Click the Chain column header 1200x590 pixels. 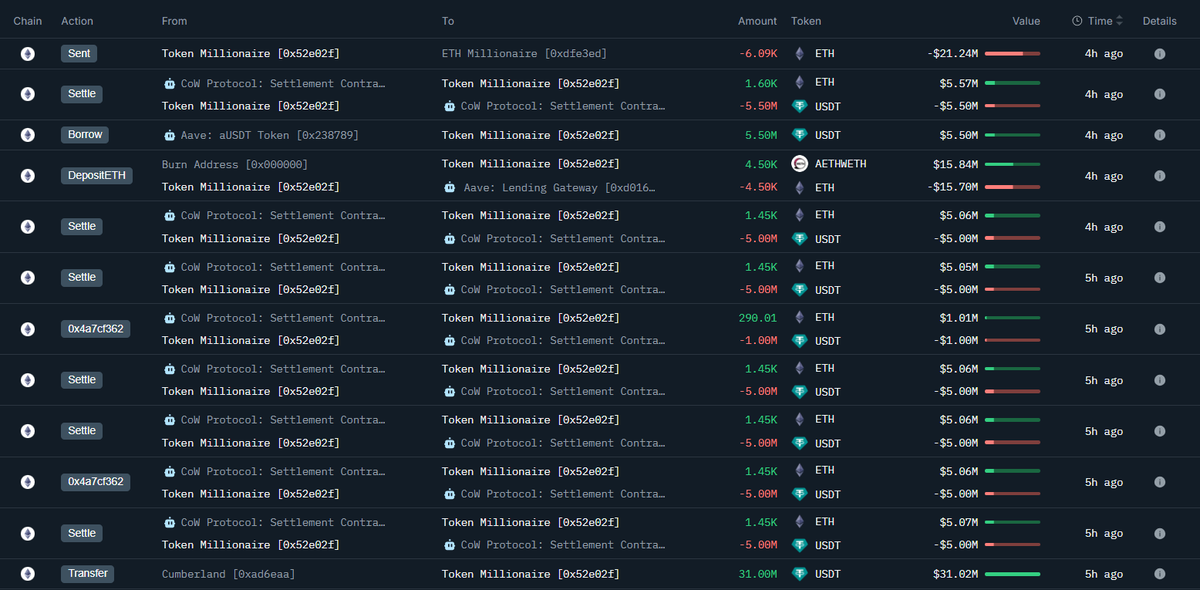pyautogui.click(x=27, y=21)
